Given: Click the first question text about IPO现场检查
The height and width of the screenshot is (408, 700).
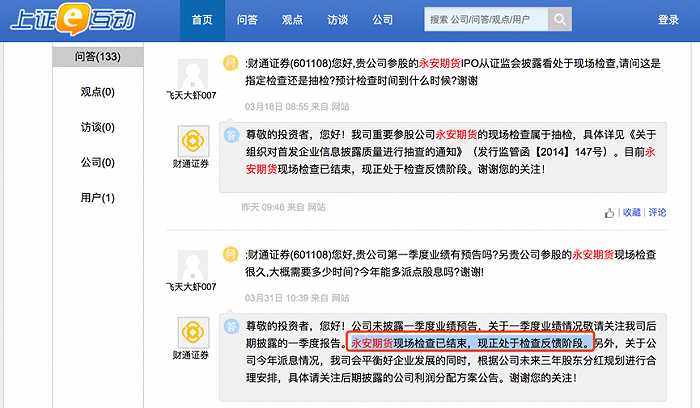Looking at the screenshot, I should (453, 72).
